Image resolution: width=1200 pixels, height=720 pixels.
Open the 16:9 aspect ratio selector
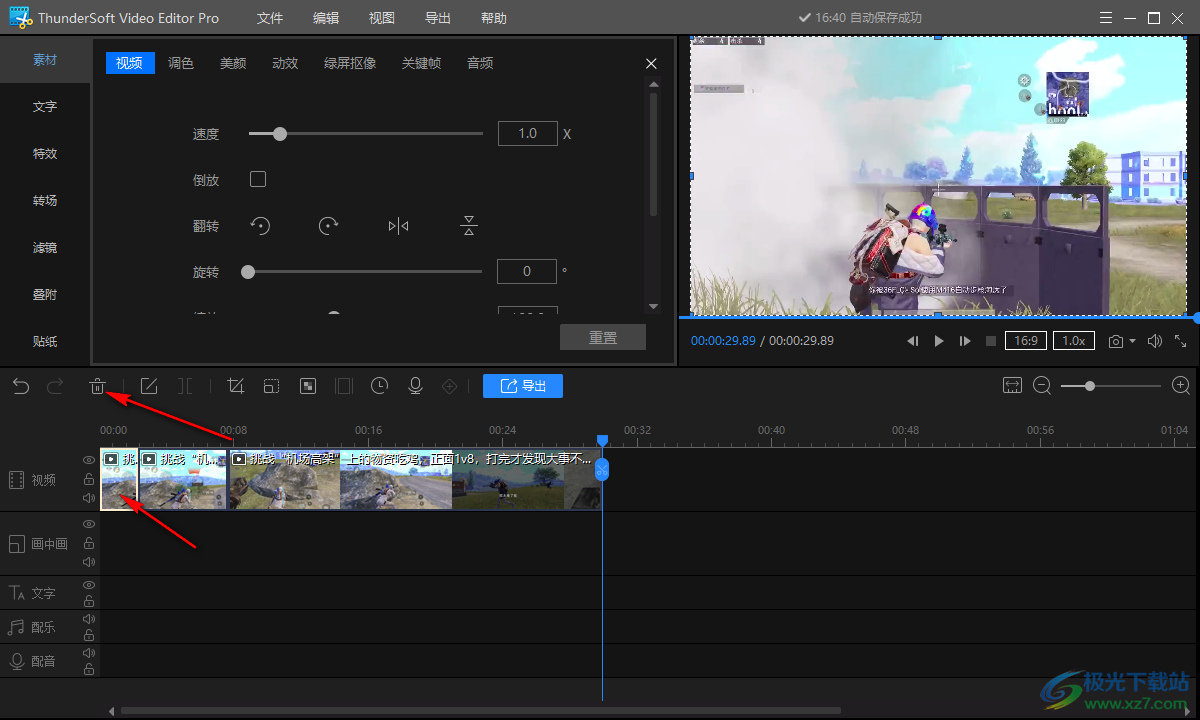pyautogui.click(x=1026, y=340)
